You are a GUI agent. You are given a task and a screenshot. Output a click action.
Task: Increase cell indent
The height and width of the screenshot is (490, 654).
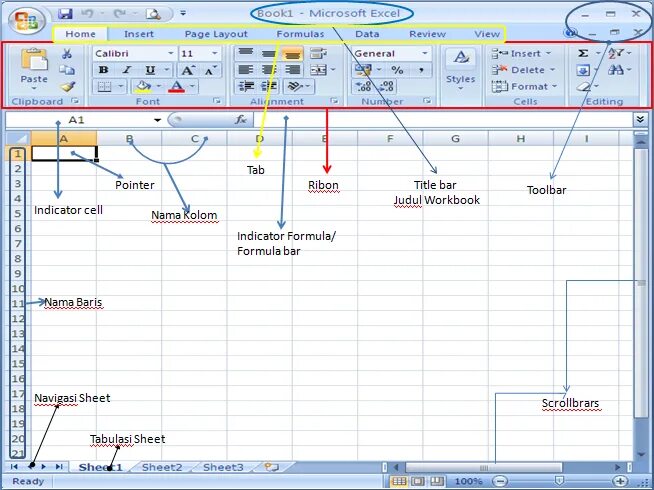(x=269, y=86)
